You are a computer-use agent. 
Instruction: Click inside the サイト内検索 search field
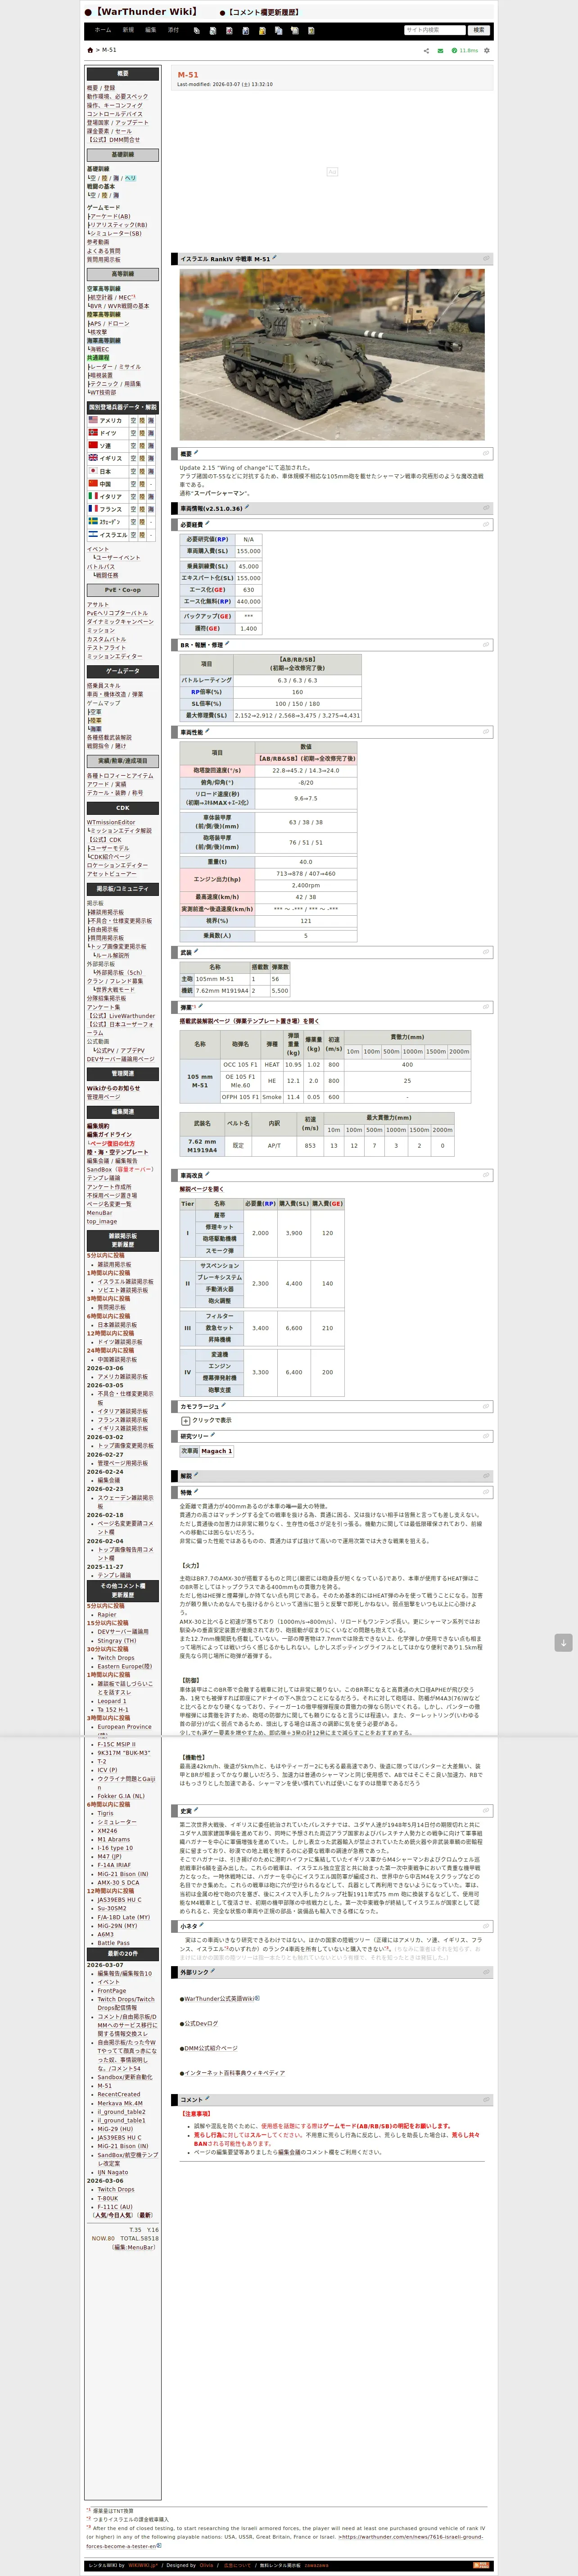[435, 30]
